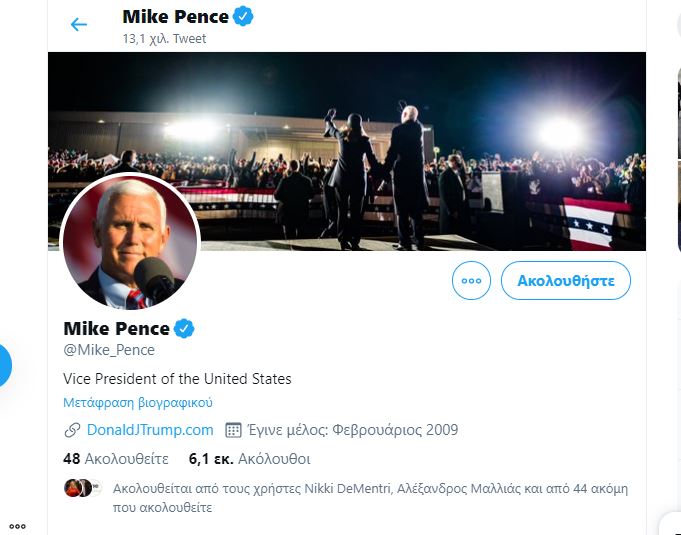Click the small mutual followers avatars
Screen dimensions: 681x535
[x=80, y=489]
